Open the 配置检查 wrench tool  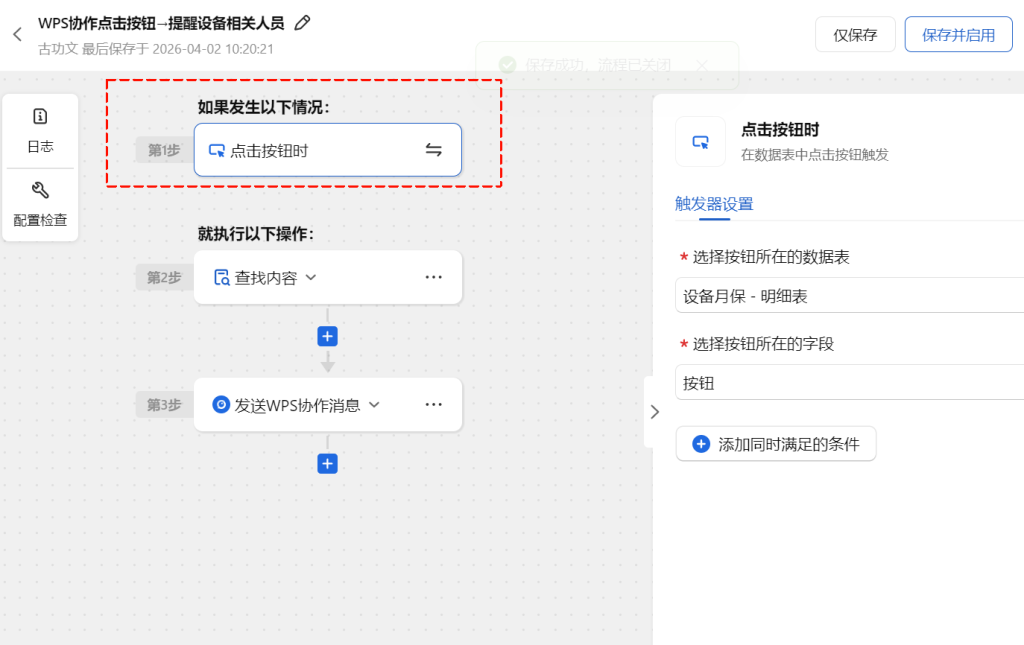tap(40, 204)
